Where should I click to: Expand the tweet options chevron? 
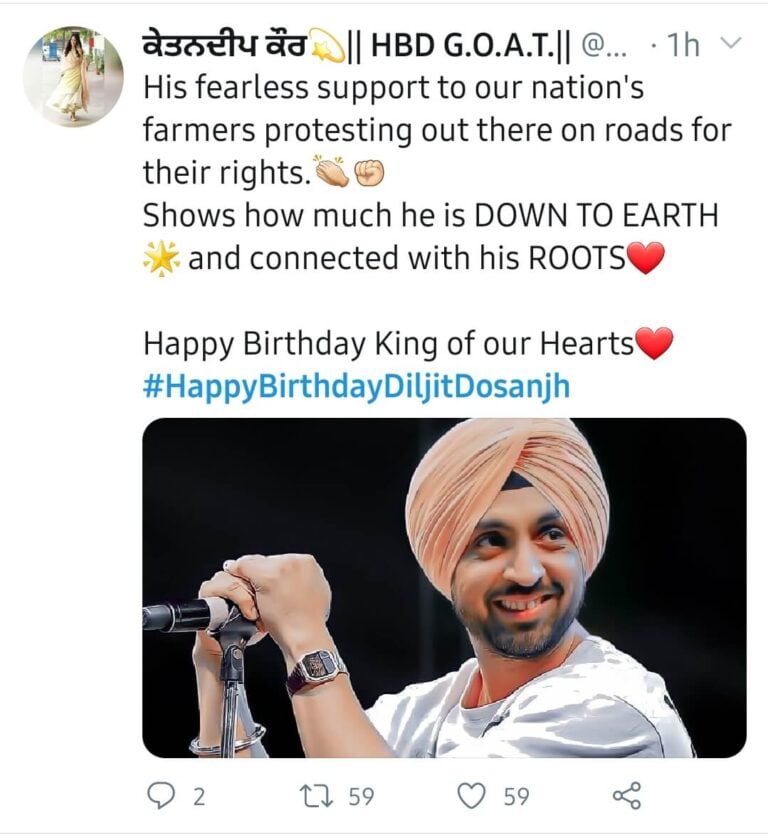(x=731, y=44)
